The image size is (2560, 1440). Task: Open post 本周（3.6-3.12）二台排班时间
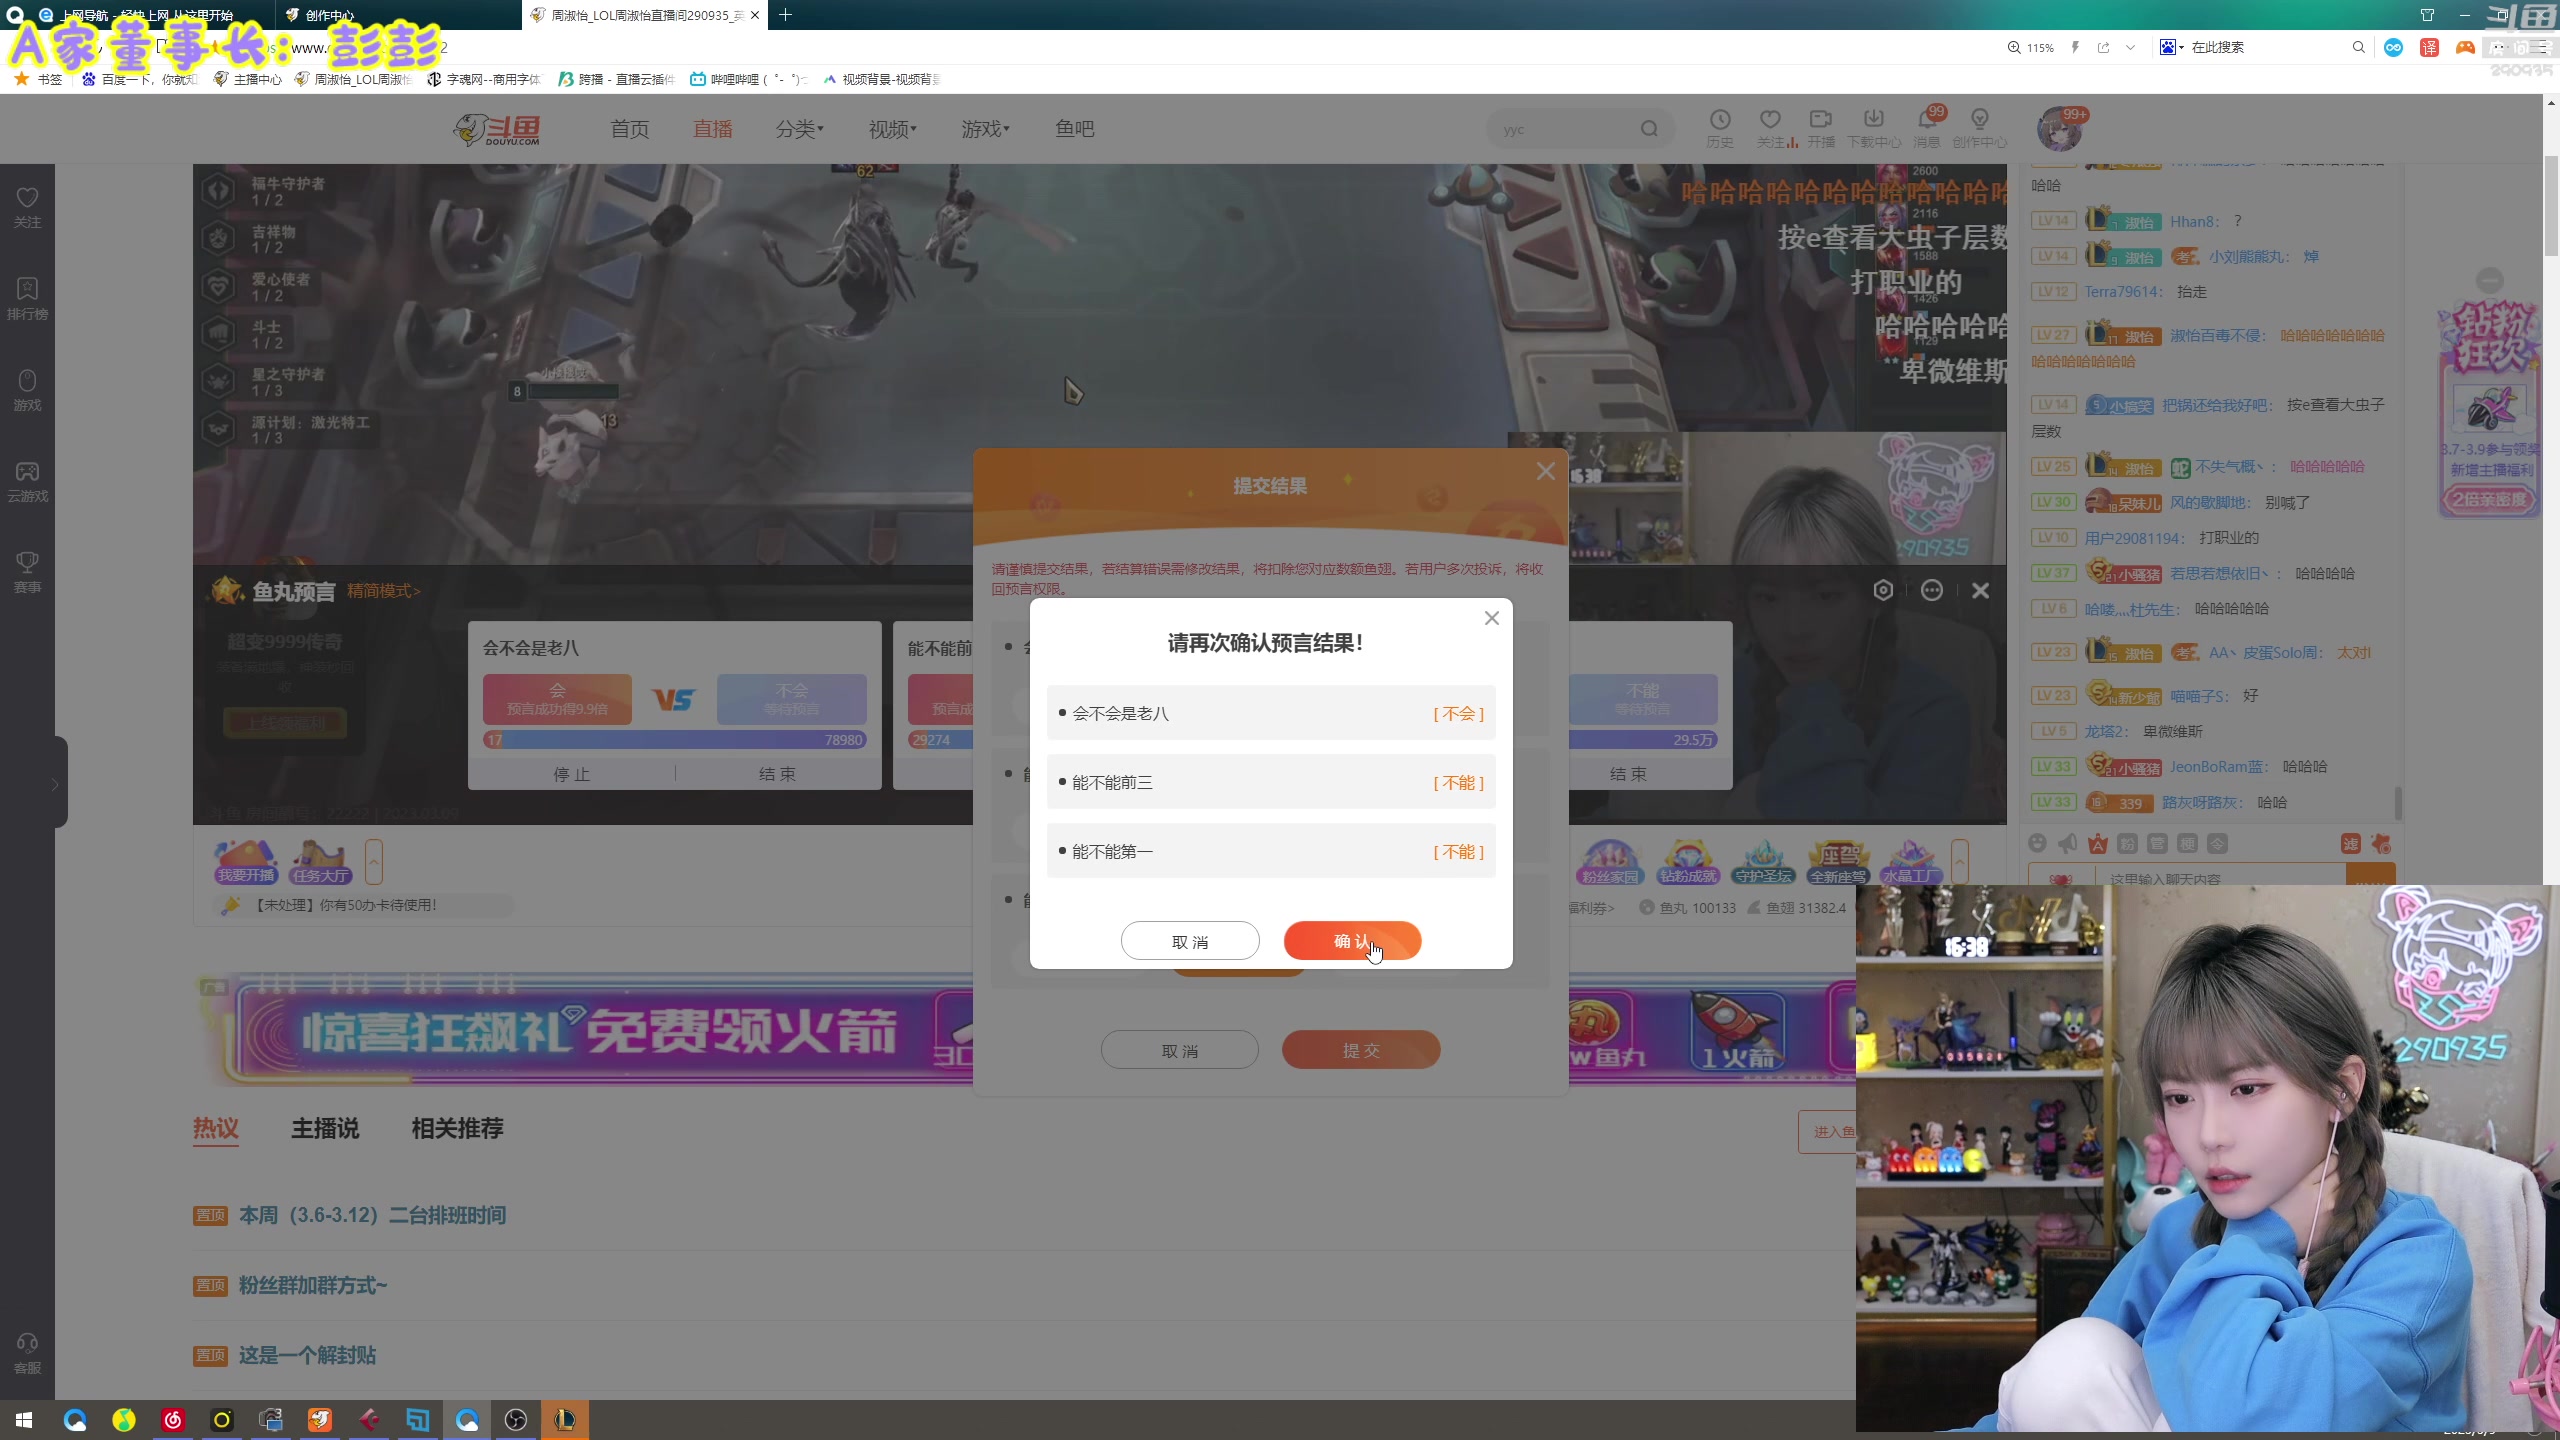(x=372, y=1215)
